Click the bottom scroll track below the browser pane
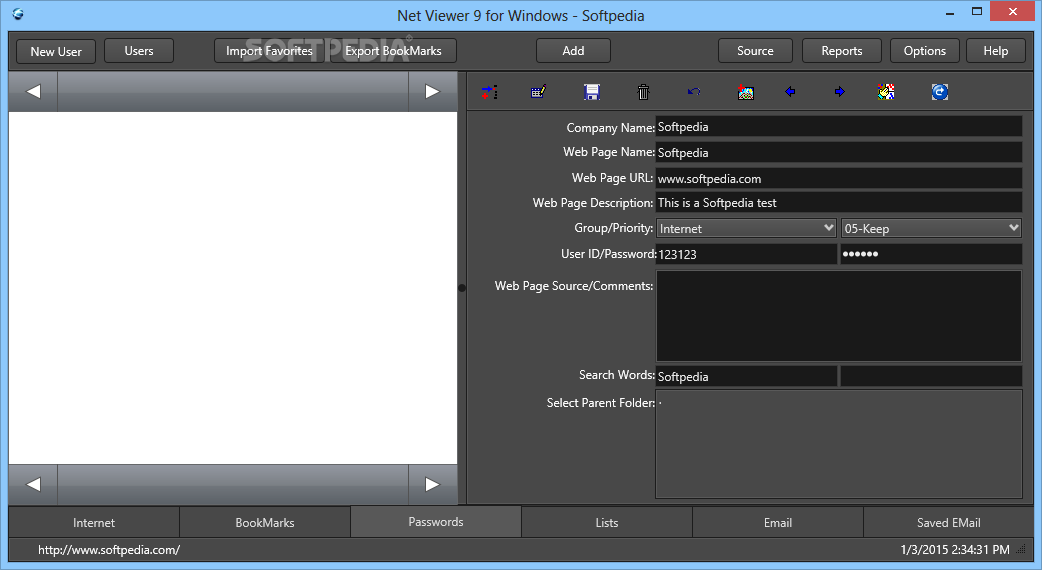The image size is (1042, 570). [233, 484]
